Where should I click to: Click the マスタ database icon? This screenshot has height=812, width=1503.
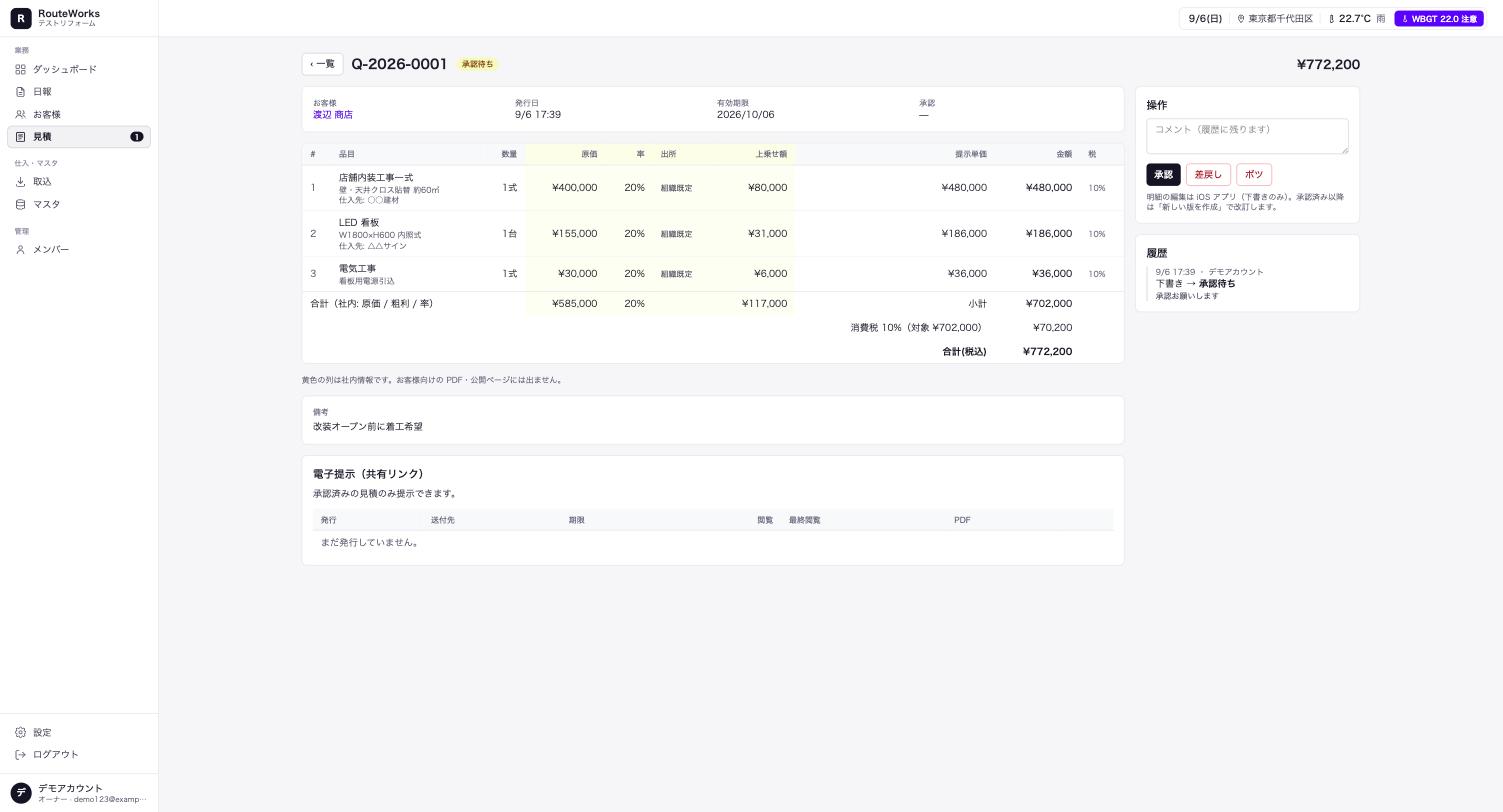coord(20,204)
